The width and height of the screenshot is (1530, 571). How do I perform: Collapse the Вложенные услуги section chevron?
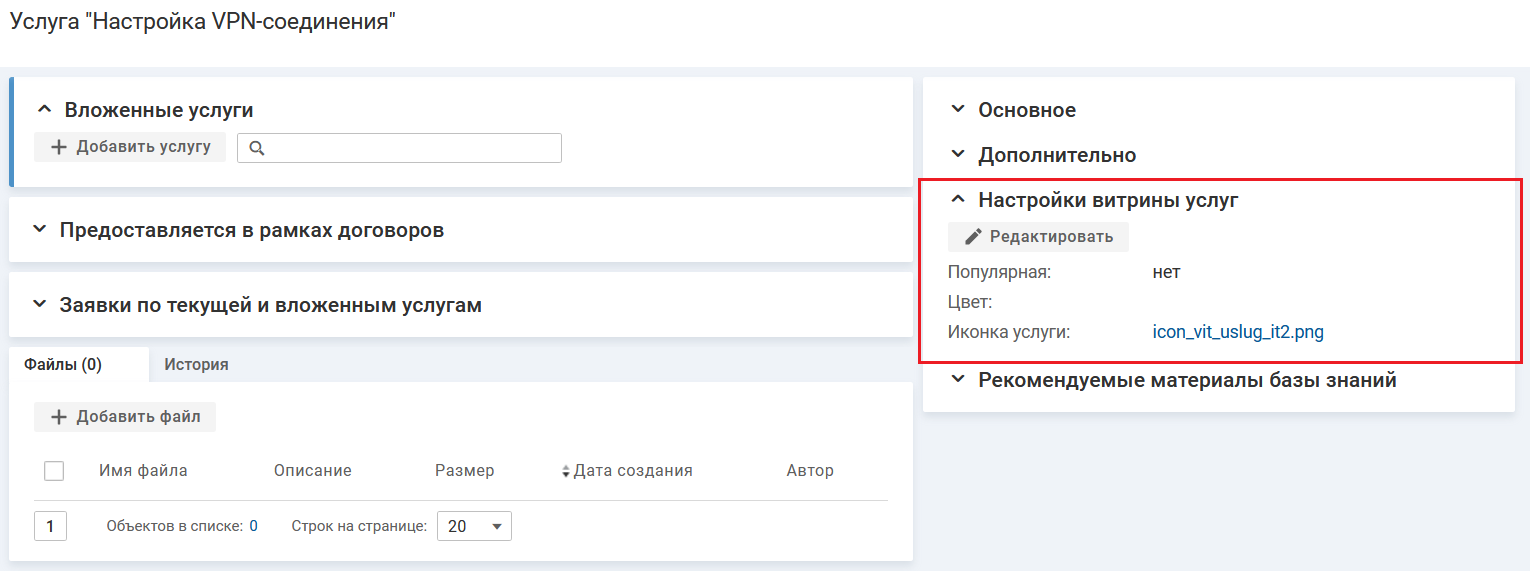coord(43,110)
